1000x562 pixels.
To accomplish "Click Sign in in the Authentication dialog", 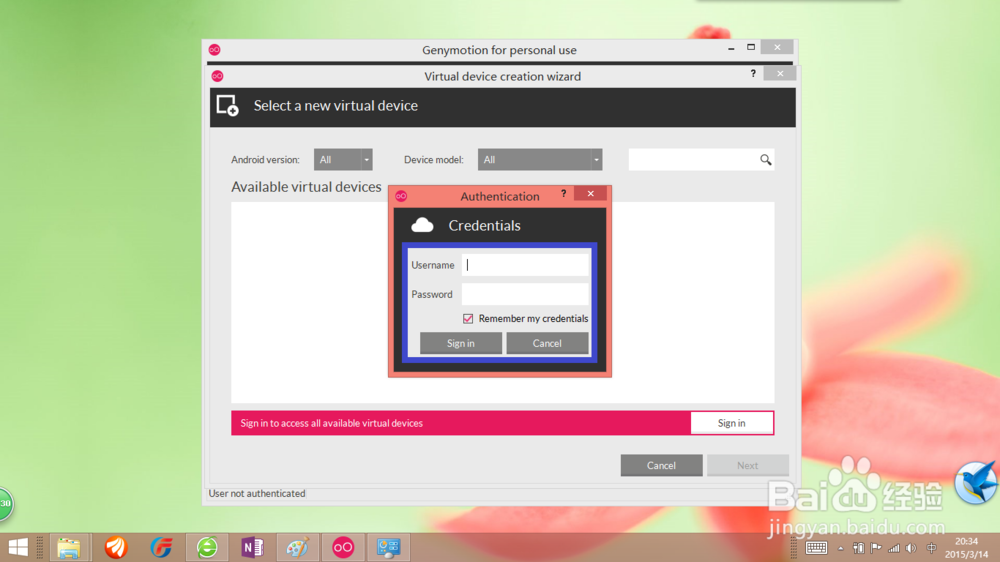I will [x=460, y=343].
